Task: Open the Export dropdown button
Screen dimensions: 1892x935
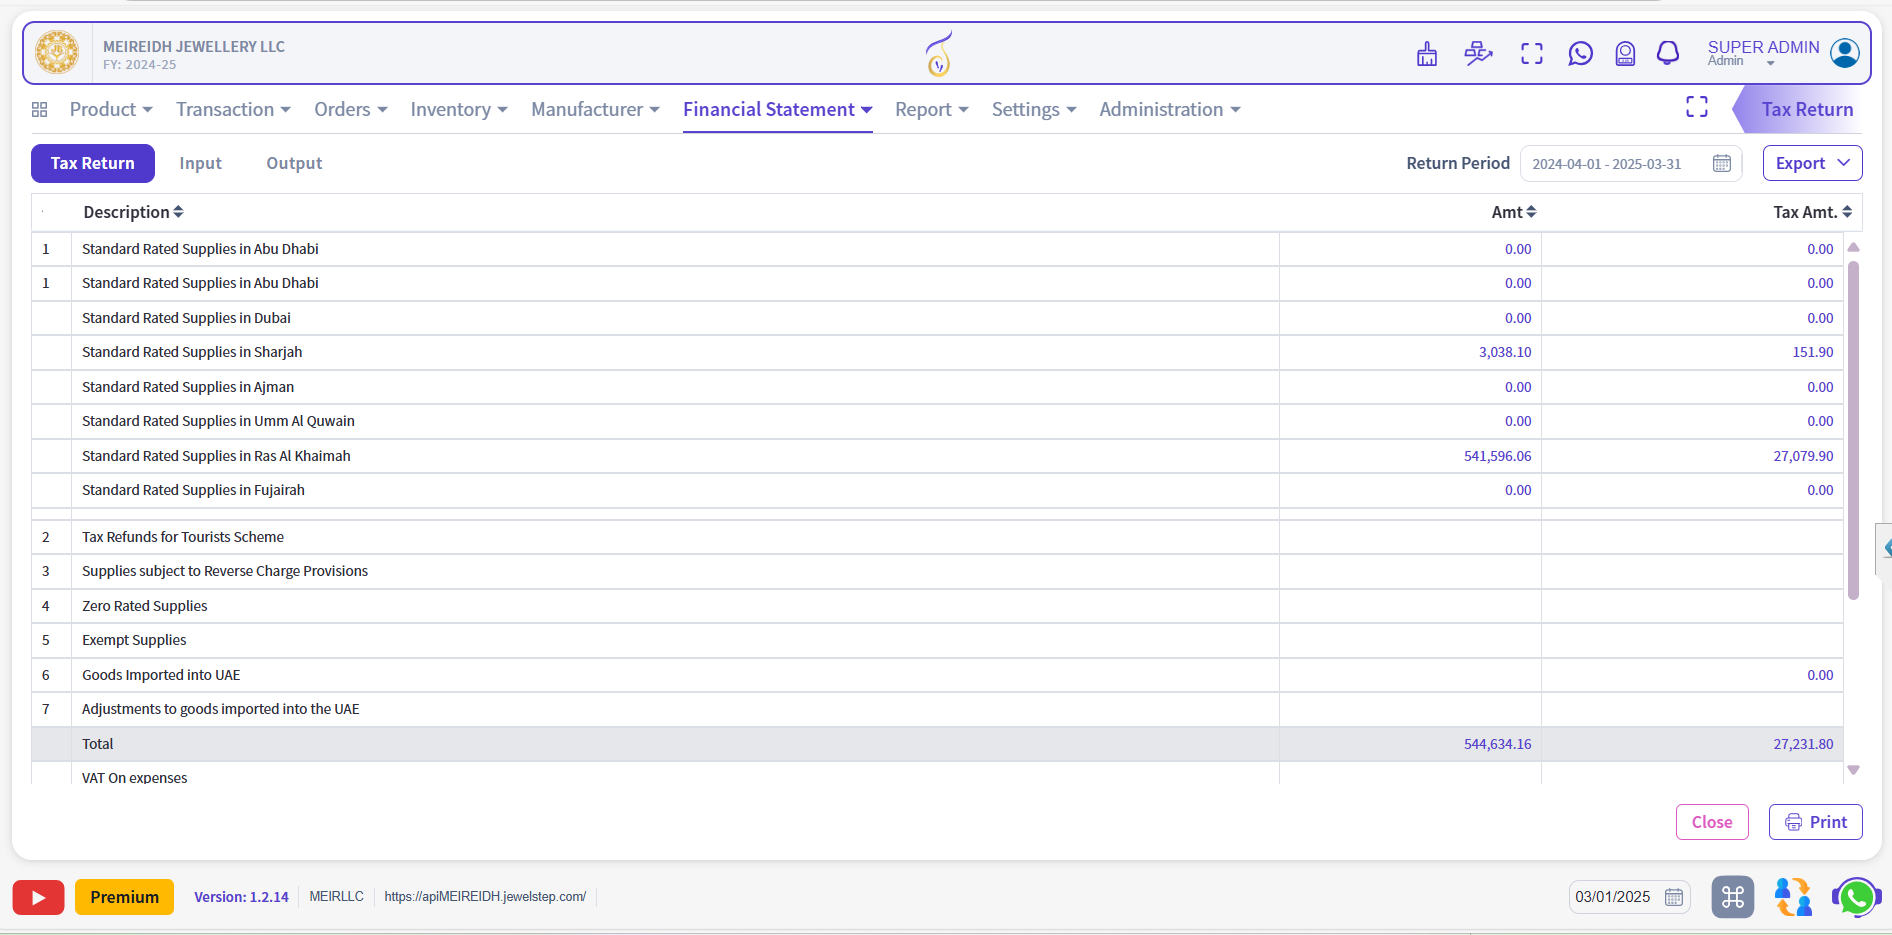Action: pyautogui.click(x=1812, y=163)
